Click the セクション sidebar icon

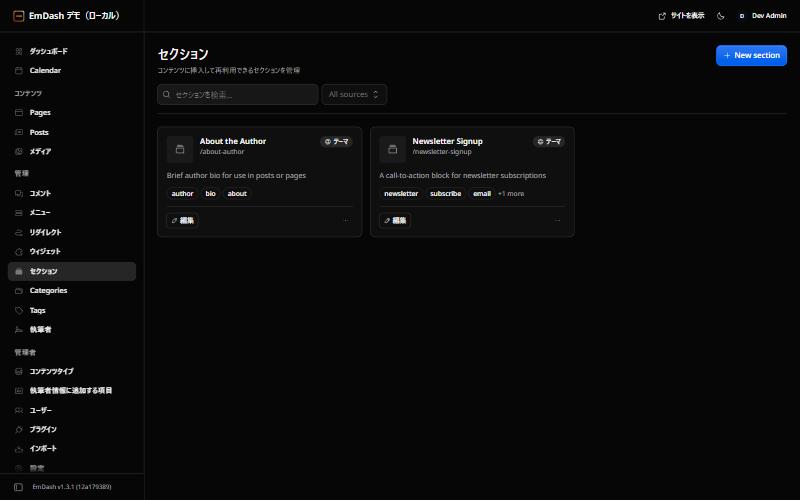click(x=19, y=271)
